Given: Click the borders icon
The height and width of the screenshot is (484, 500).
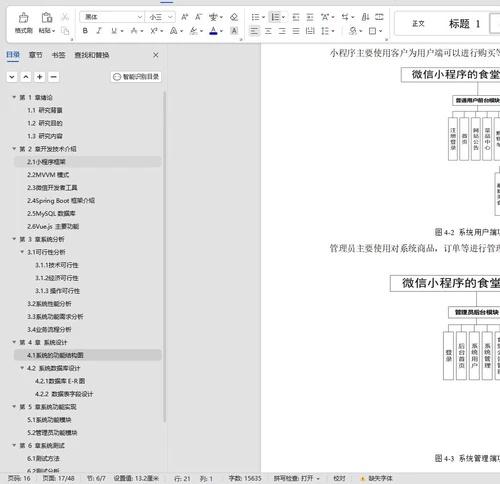Looking at the screenshot, I should pos(372,31).
